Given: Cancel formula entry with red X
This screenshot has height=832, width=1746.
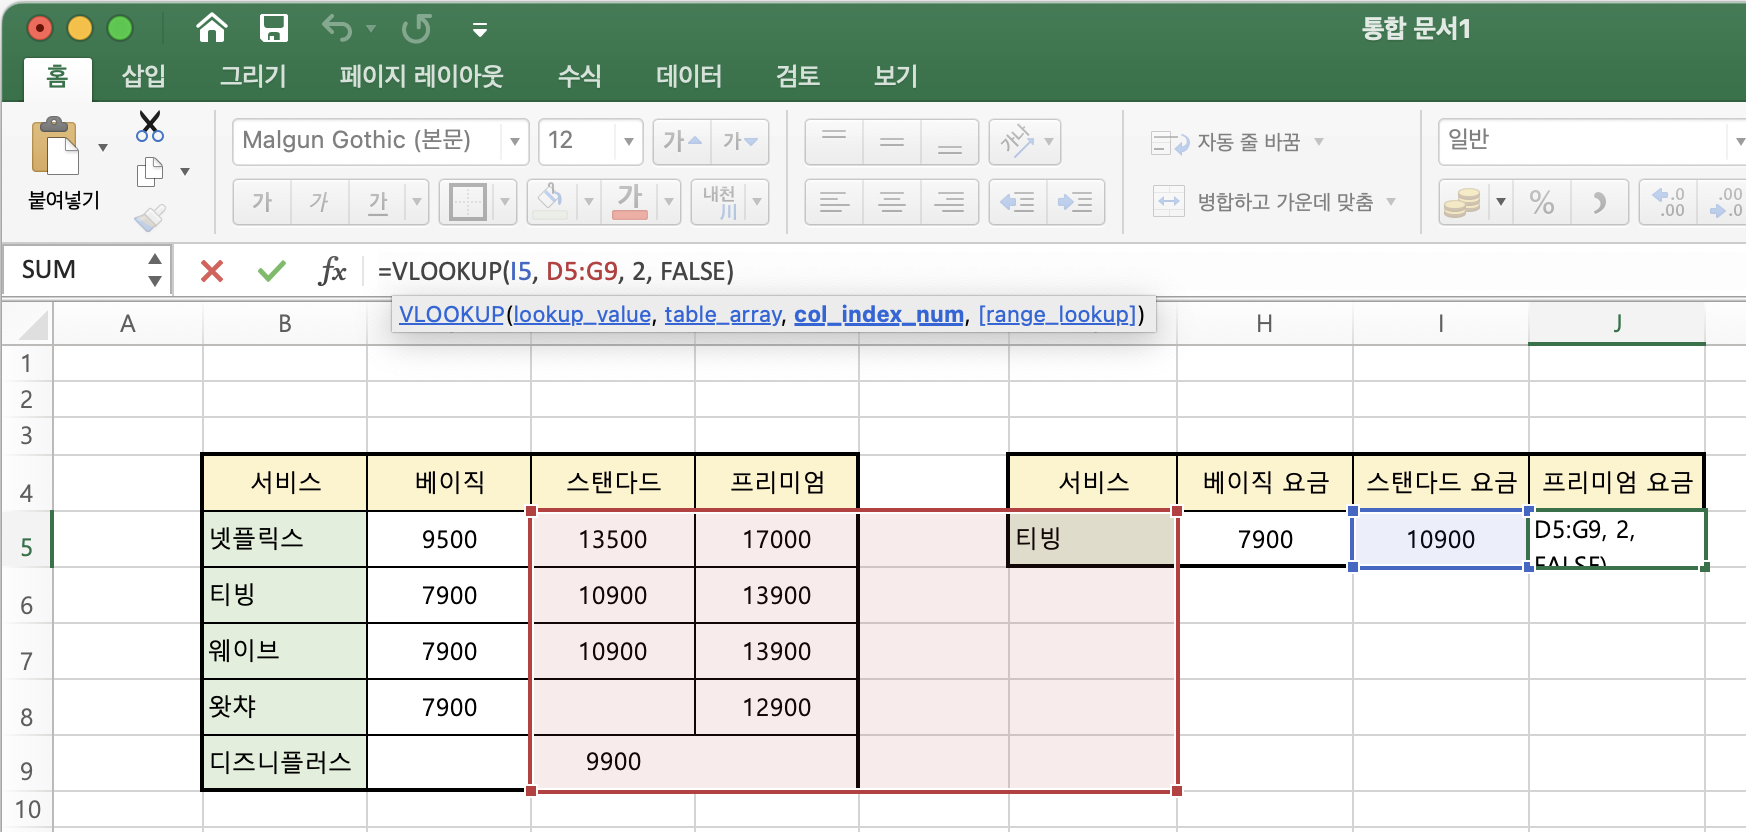Looking at the screenshot, I should pos(212,271).
